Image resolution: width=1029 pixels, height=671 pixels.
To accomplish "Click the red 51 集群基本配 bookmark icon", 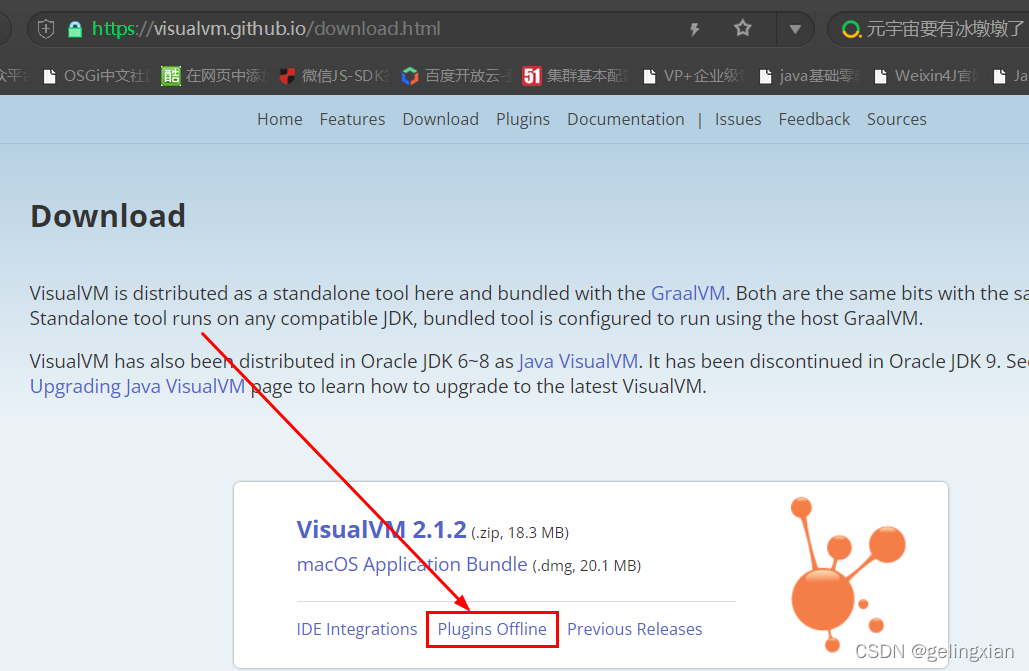I will [529, 75].
